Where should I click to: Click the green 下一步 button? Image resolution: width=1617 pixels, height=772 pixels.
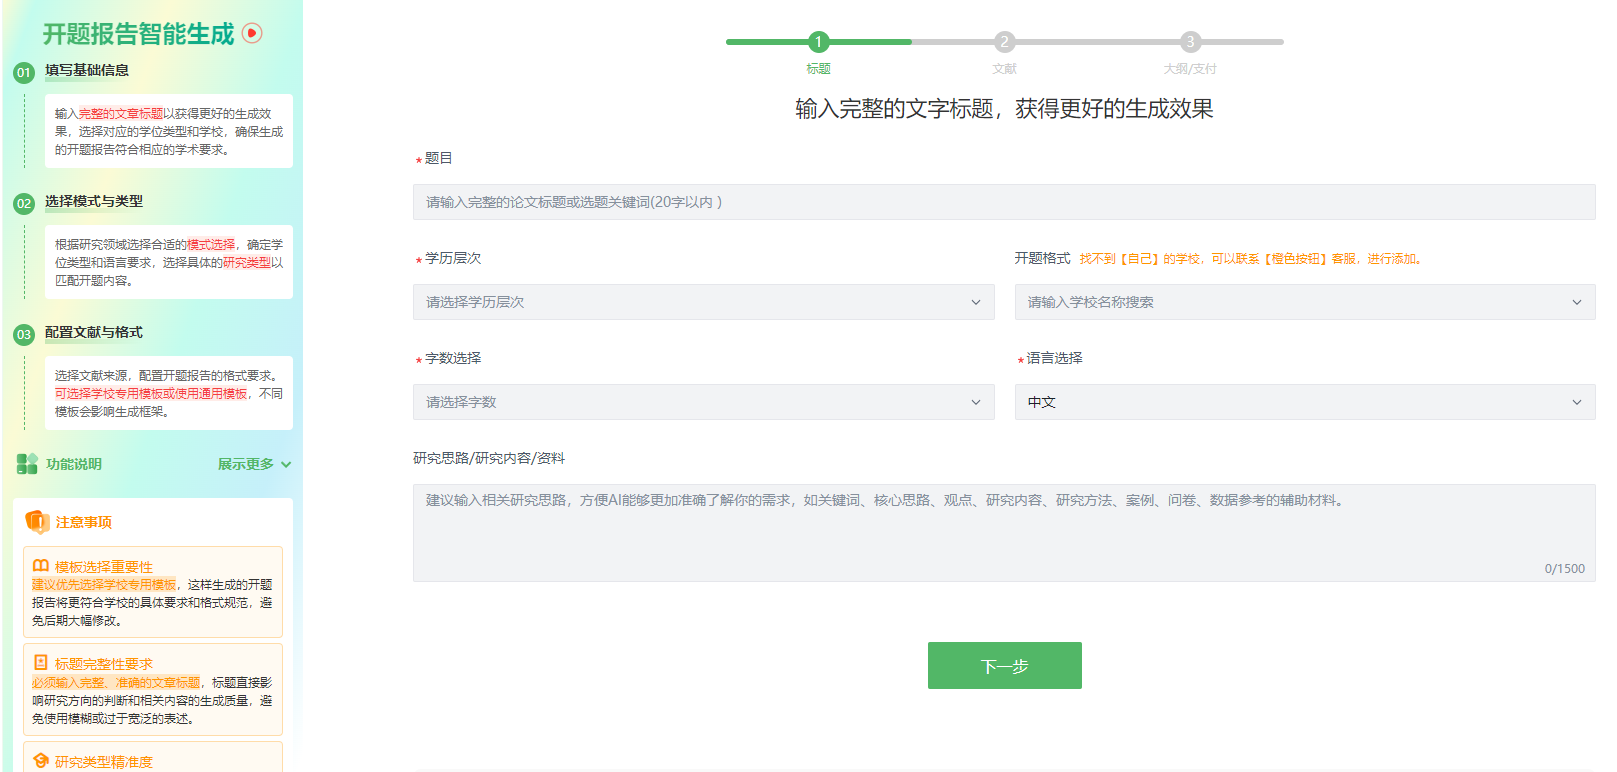pos(1004,666)
